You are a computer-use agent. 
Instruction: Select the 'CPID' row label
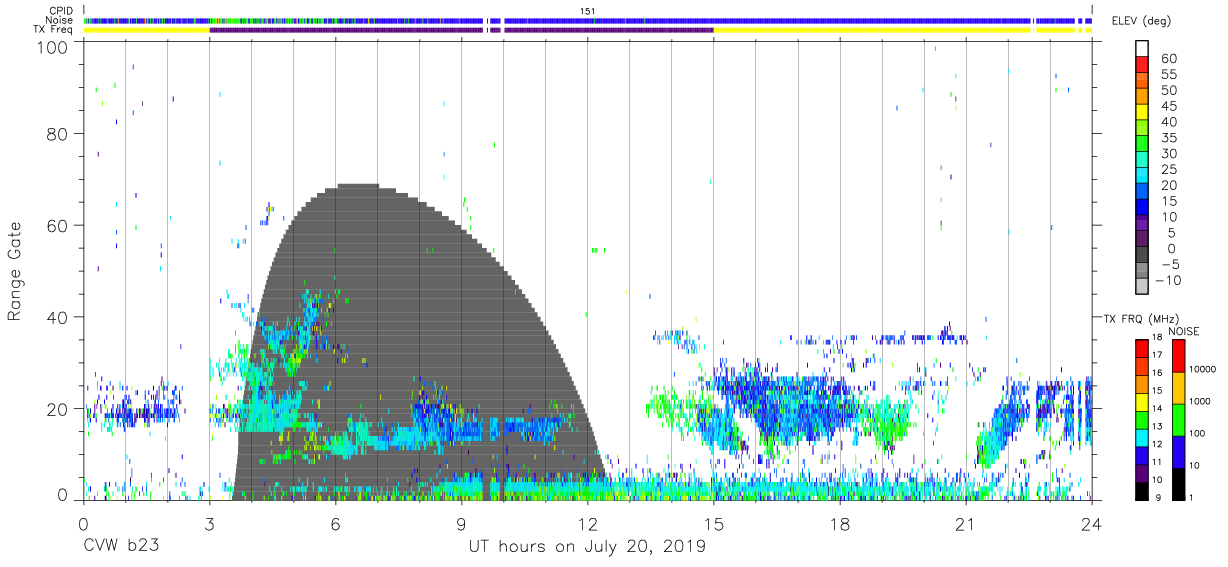click(x=60, y=10)
